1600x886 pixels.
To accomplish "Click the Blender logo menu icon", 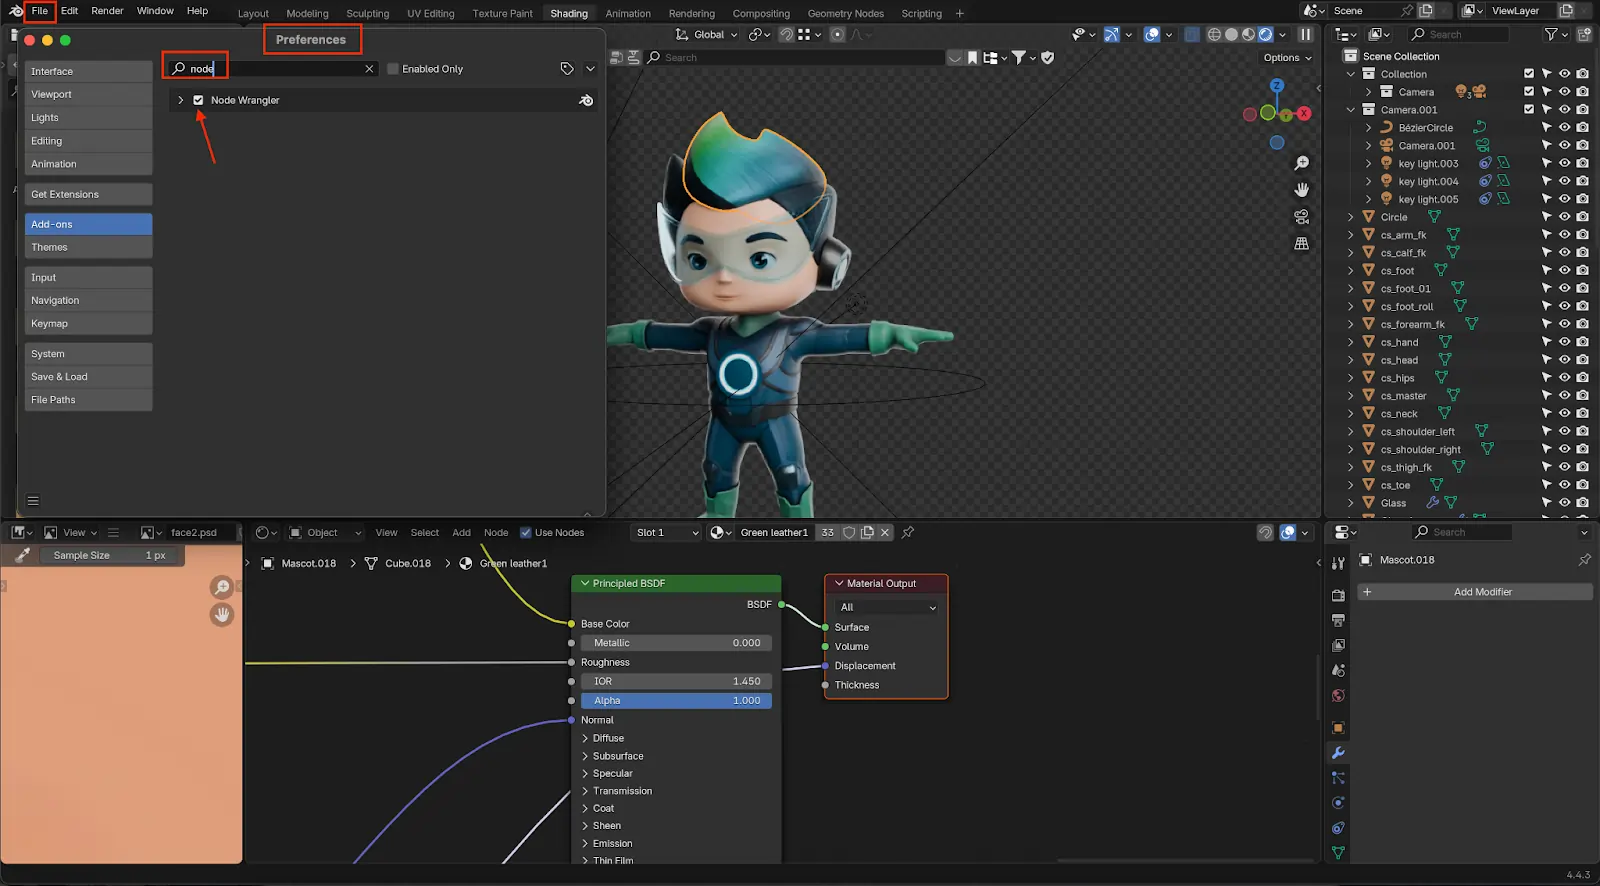I will coord(16,11).
